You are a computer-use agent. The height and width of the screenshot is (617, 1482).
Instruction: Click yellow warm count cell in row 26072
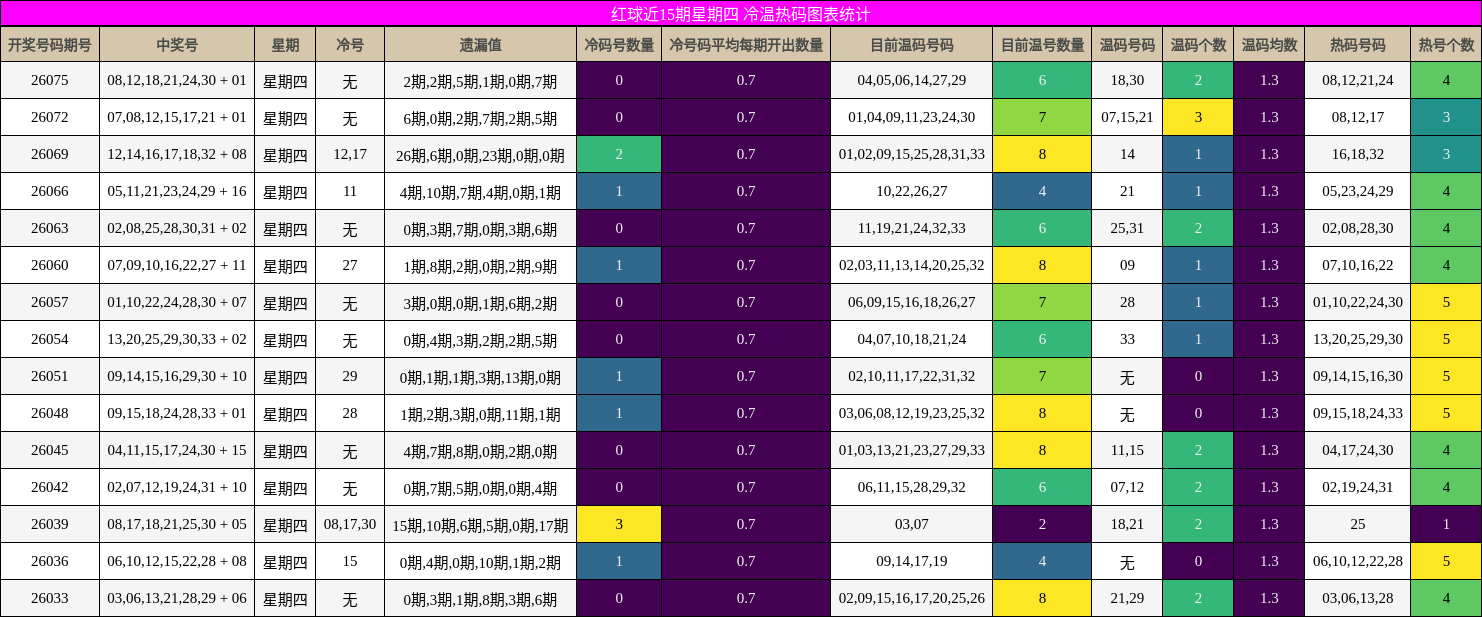click(1199, 117)
